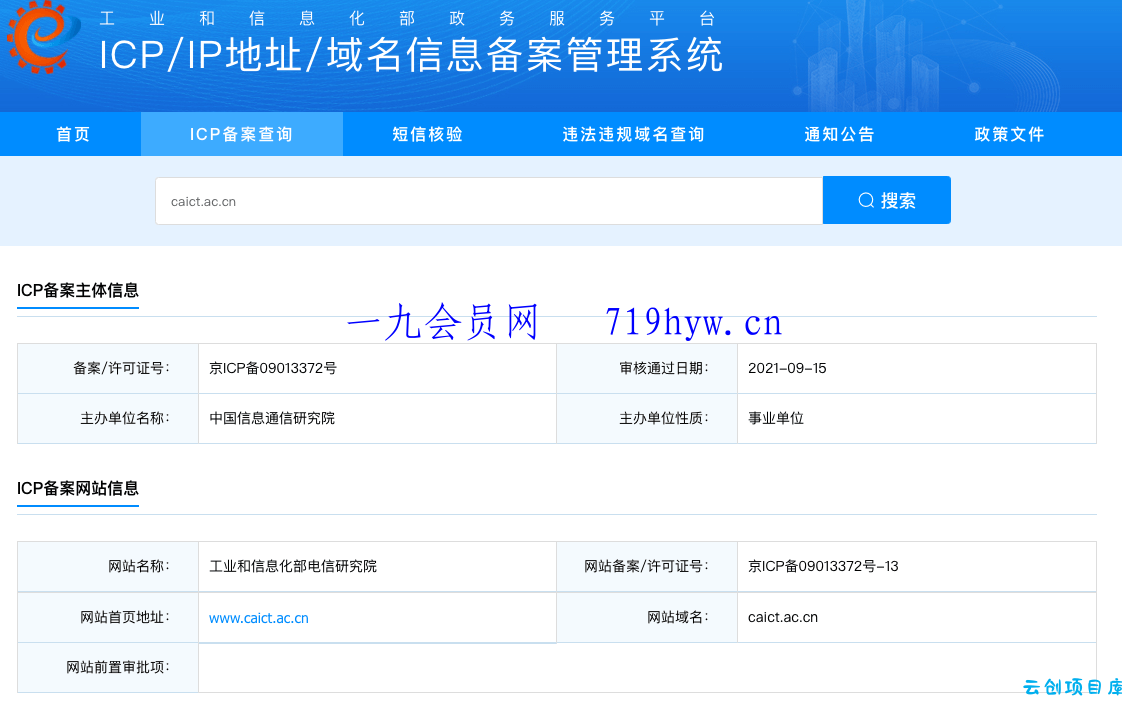The image size is (1122, 712).
Task: Click the 主办单位名称 label cell
Action: tap(108, 419)
